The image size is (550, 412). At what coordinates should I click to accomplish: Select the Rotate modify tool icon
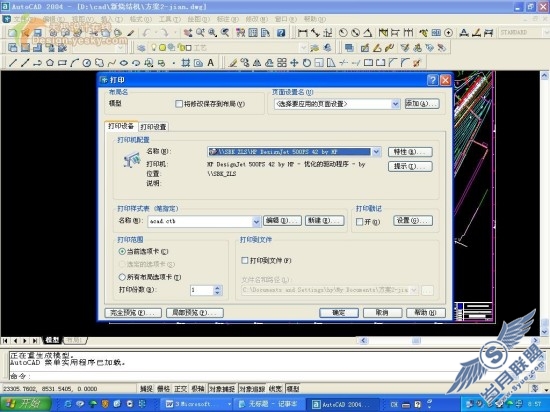(x=307, y=63)
